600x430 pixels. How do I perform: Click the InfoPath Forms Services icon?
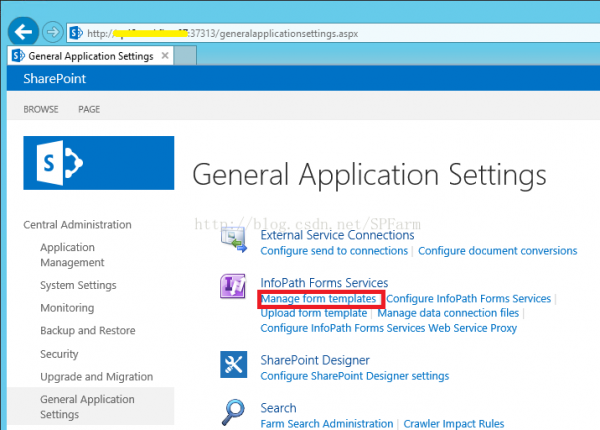point(233,286)
